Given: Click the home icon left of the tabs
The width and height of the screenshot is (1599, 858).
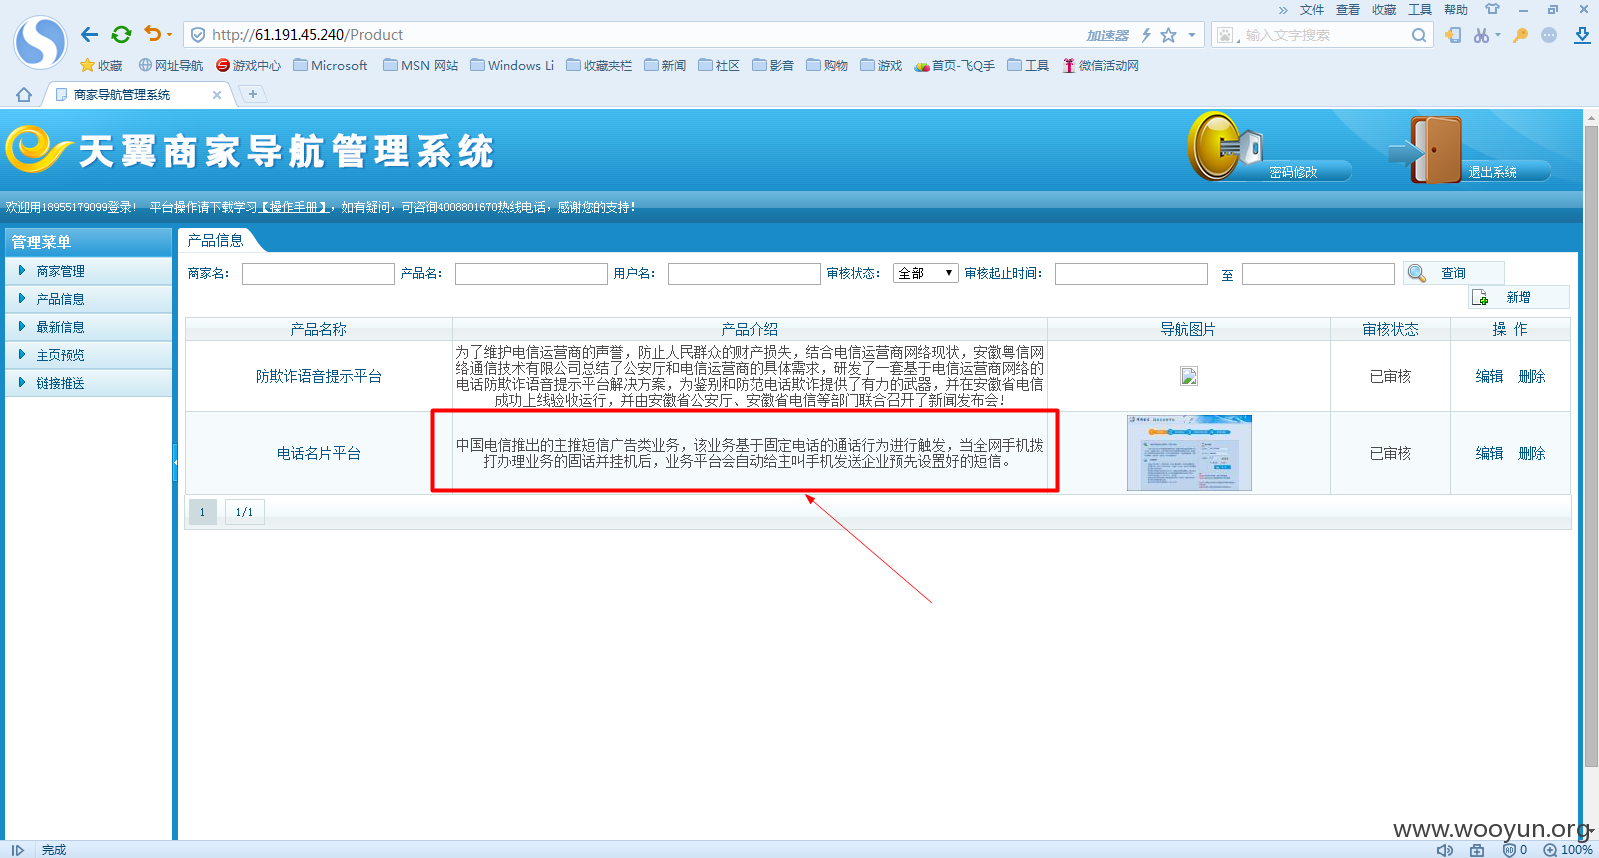Looking at the screenshot, I should [x=24, y=94].
